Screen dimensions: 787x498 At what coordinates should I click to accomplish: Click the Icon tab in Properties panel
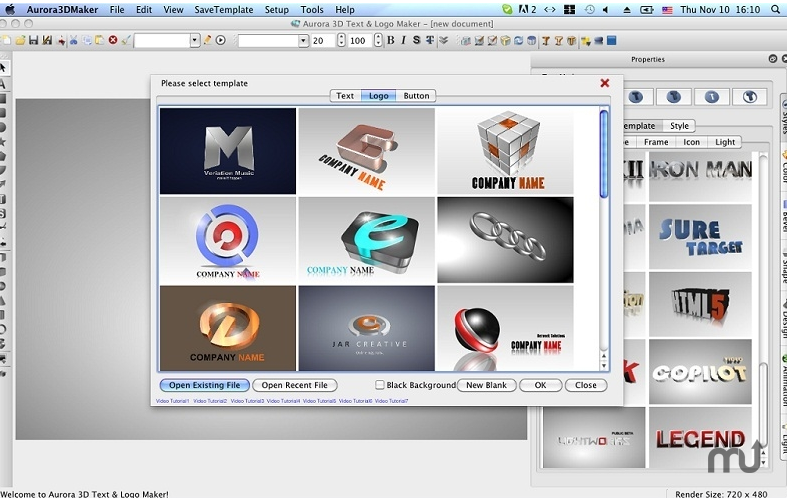point(691,142)
